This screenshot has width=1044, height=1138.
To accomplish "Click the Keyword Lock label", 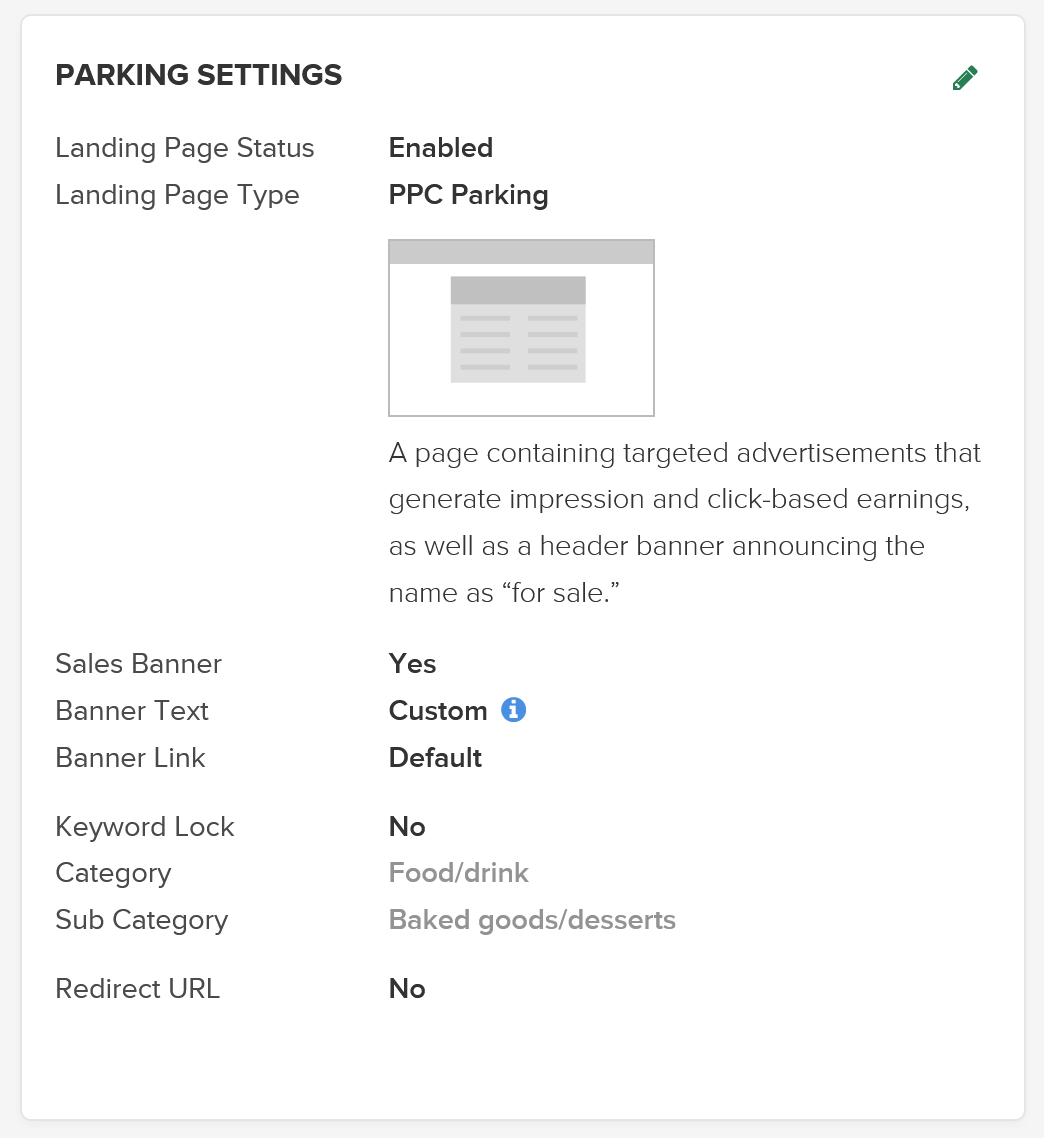I will pyautogui.click(x=144, y=827).
